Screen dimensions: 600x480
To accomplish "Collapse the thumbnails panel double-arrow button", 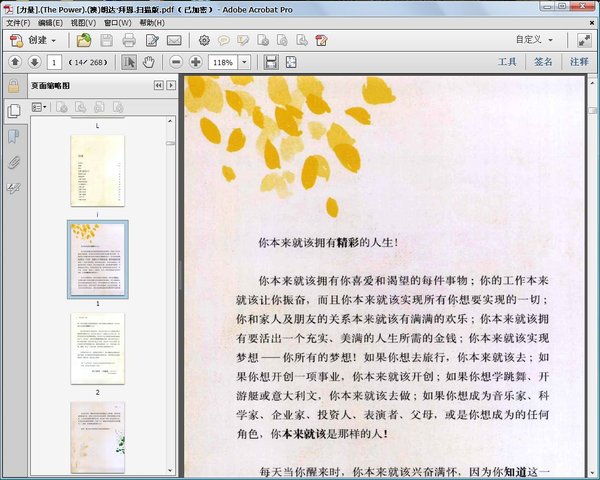I will click(x=158, y=85).
